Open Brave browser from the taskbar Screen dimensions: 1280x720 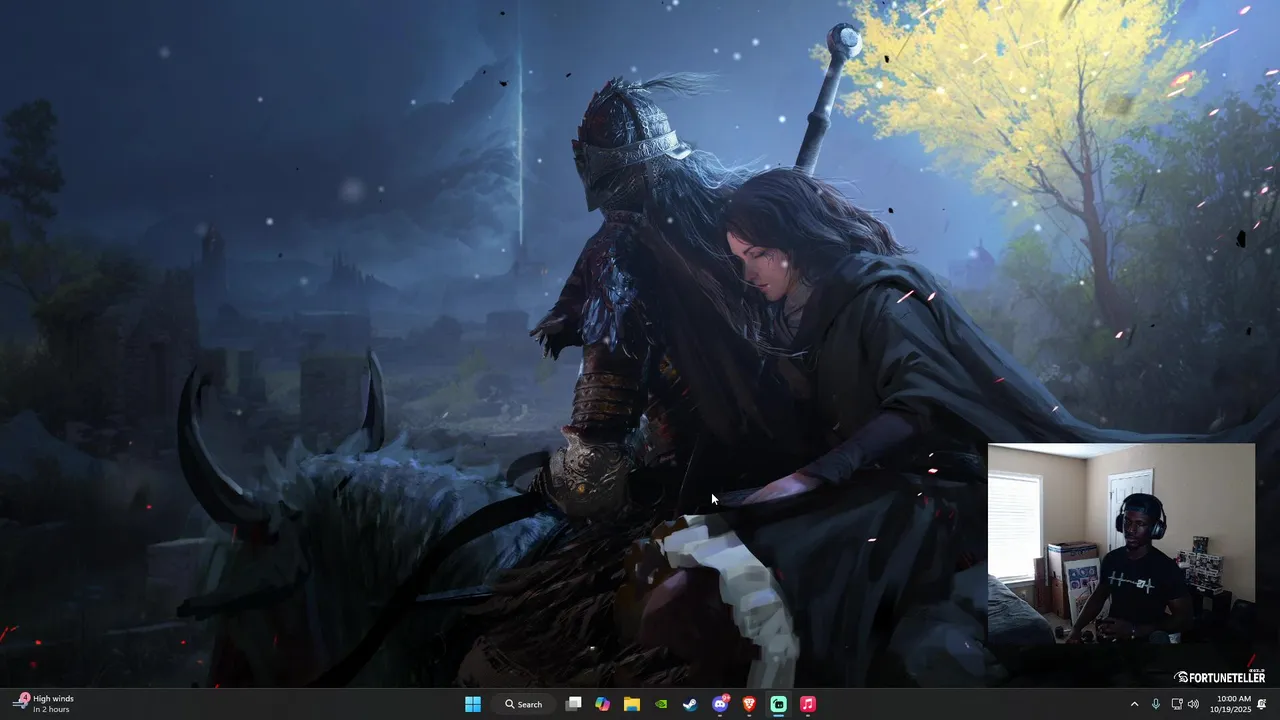pyautogui.click(x=749, y=704)
